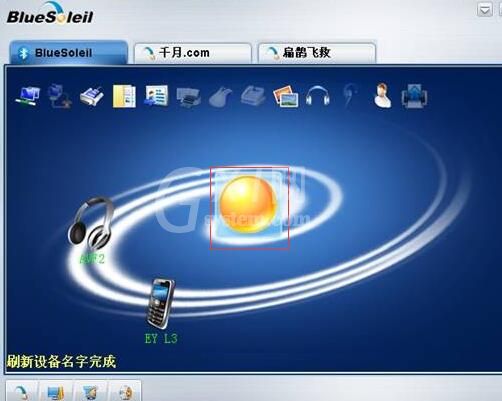502x401 pixels.
Task: Select the Dial-up Networking service icon
Action: pyautogui.click(x=59, y=96)
